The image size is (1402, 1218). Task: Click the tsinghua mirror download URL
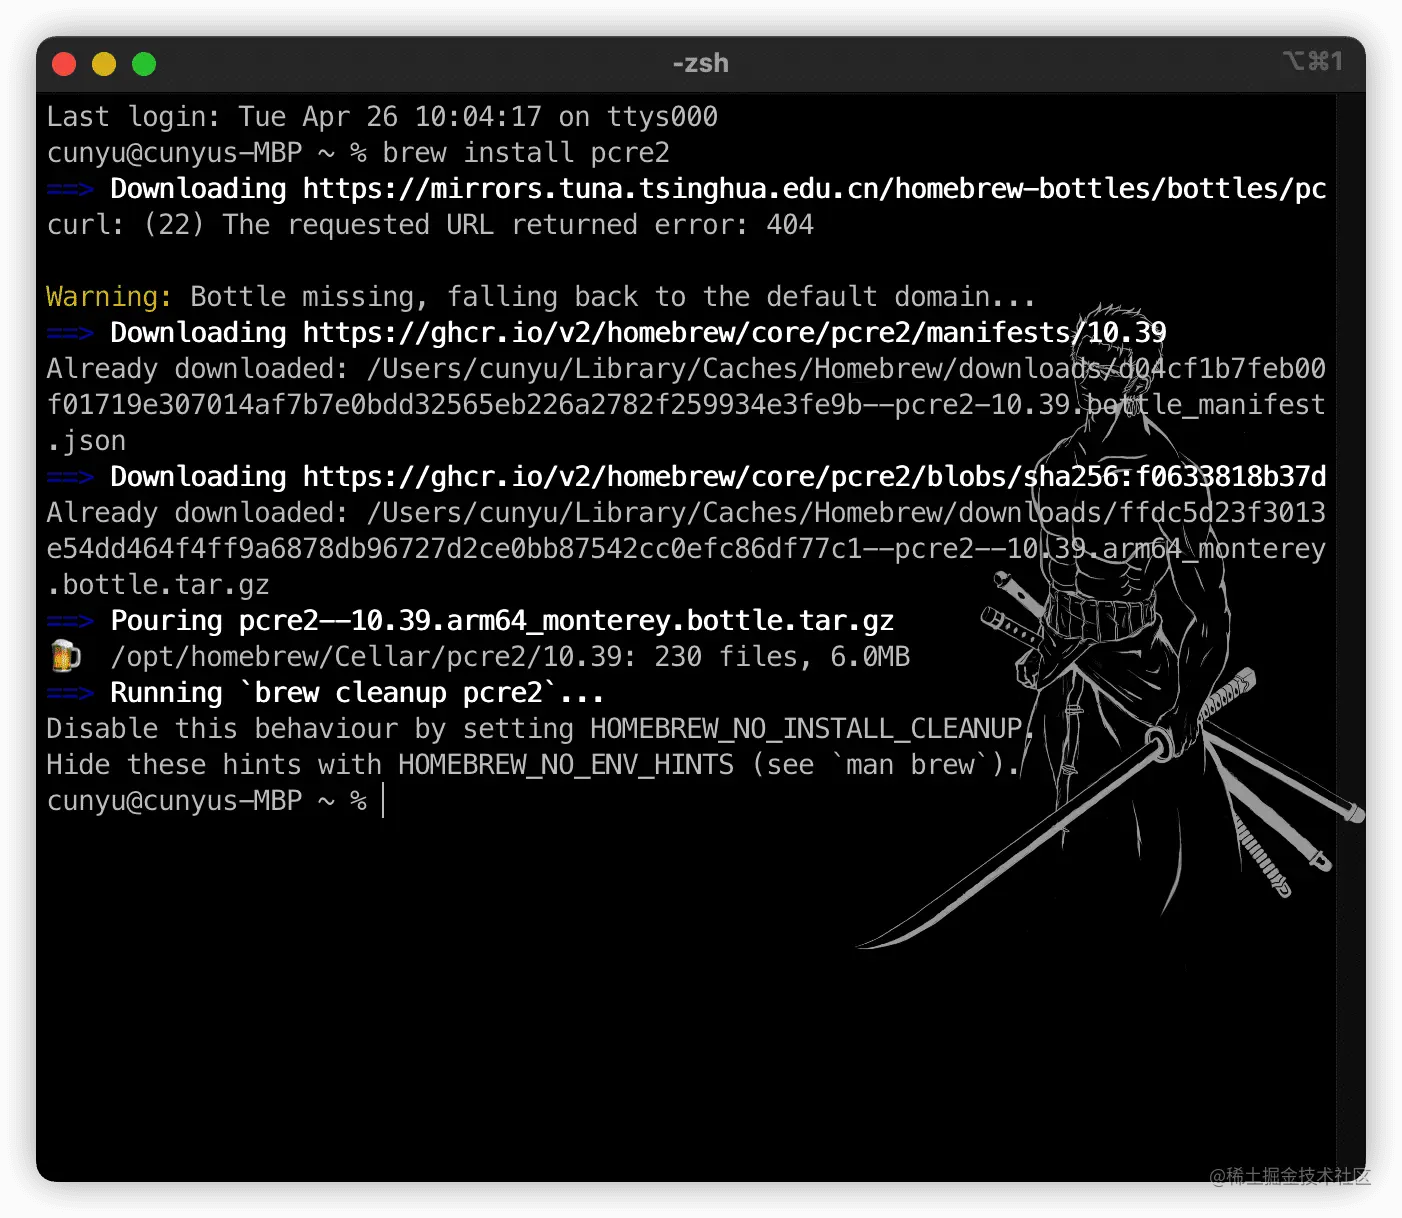(814, 189)
